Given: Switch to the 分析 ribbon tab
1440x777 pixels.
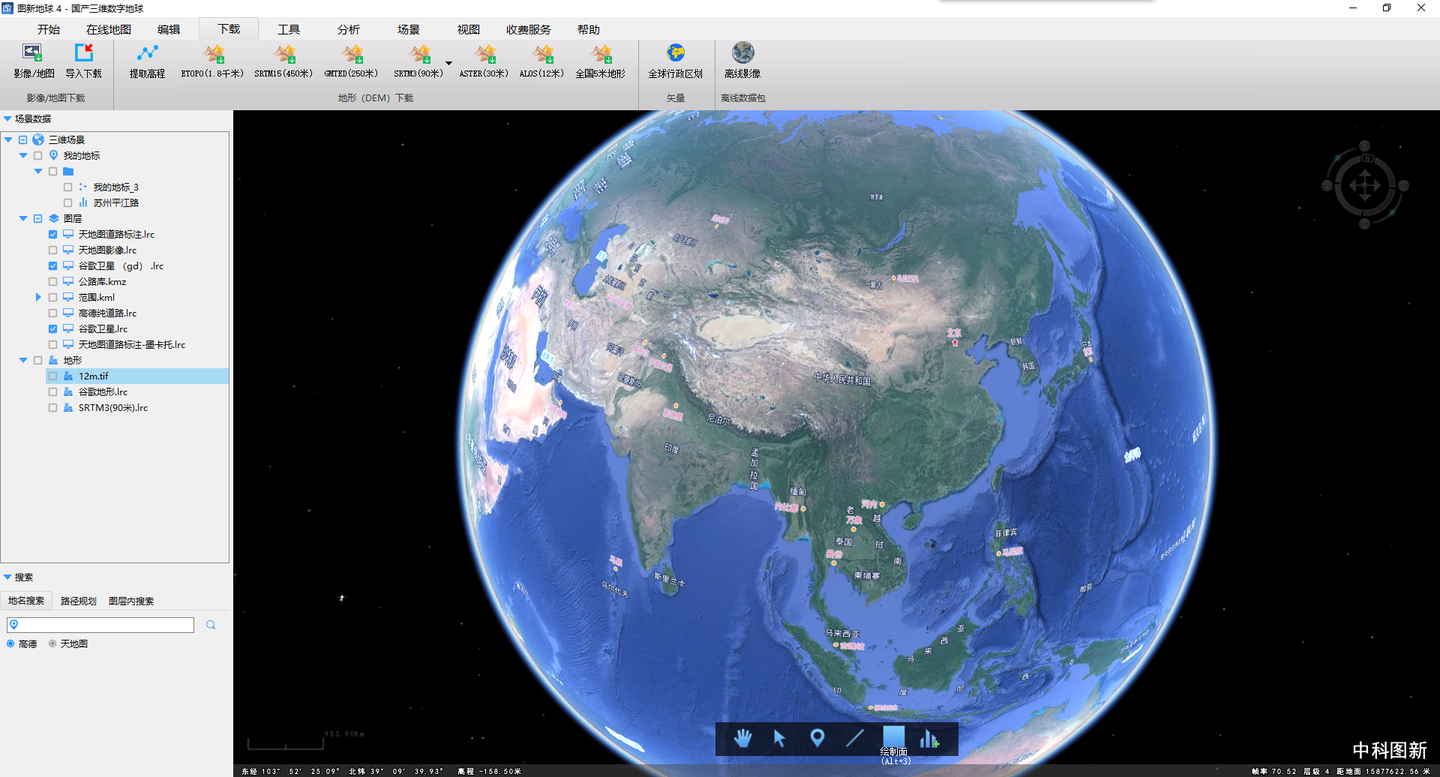Looking at the screenshot, I should [348, 29].
